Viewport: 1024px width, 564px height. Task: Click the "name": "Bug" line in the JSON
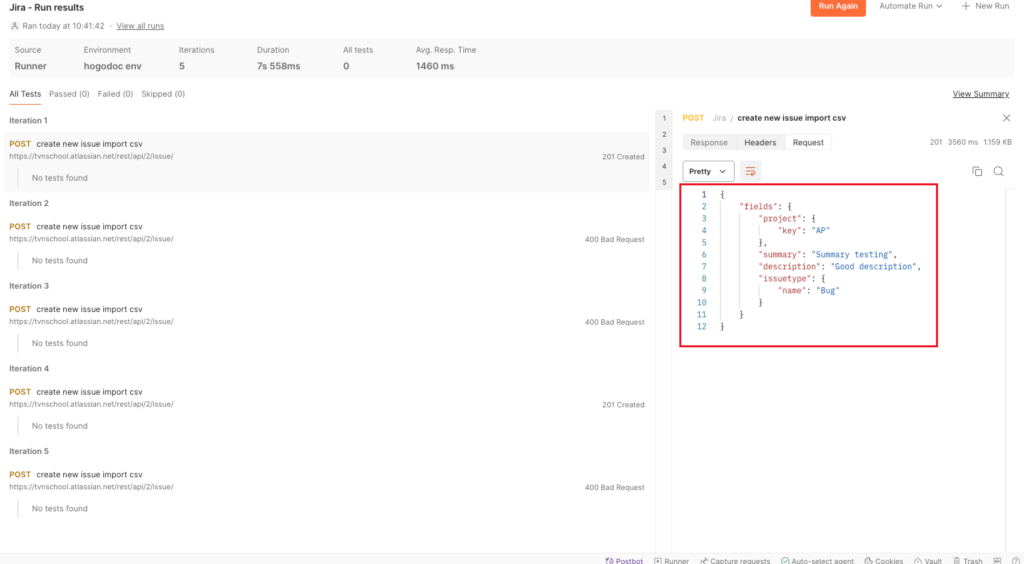point(808,290)
